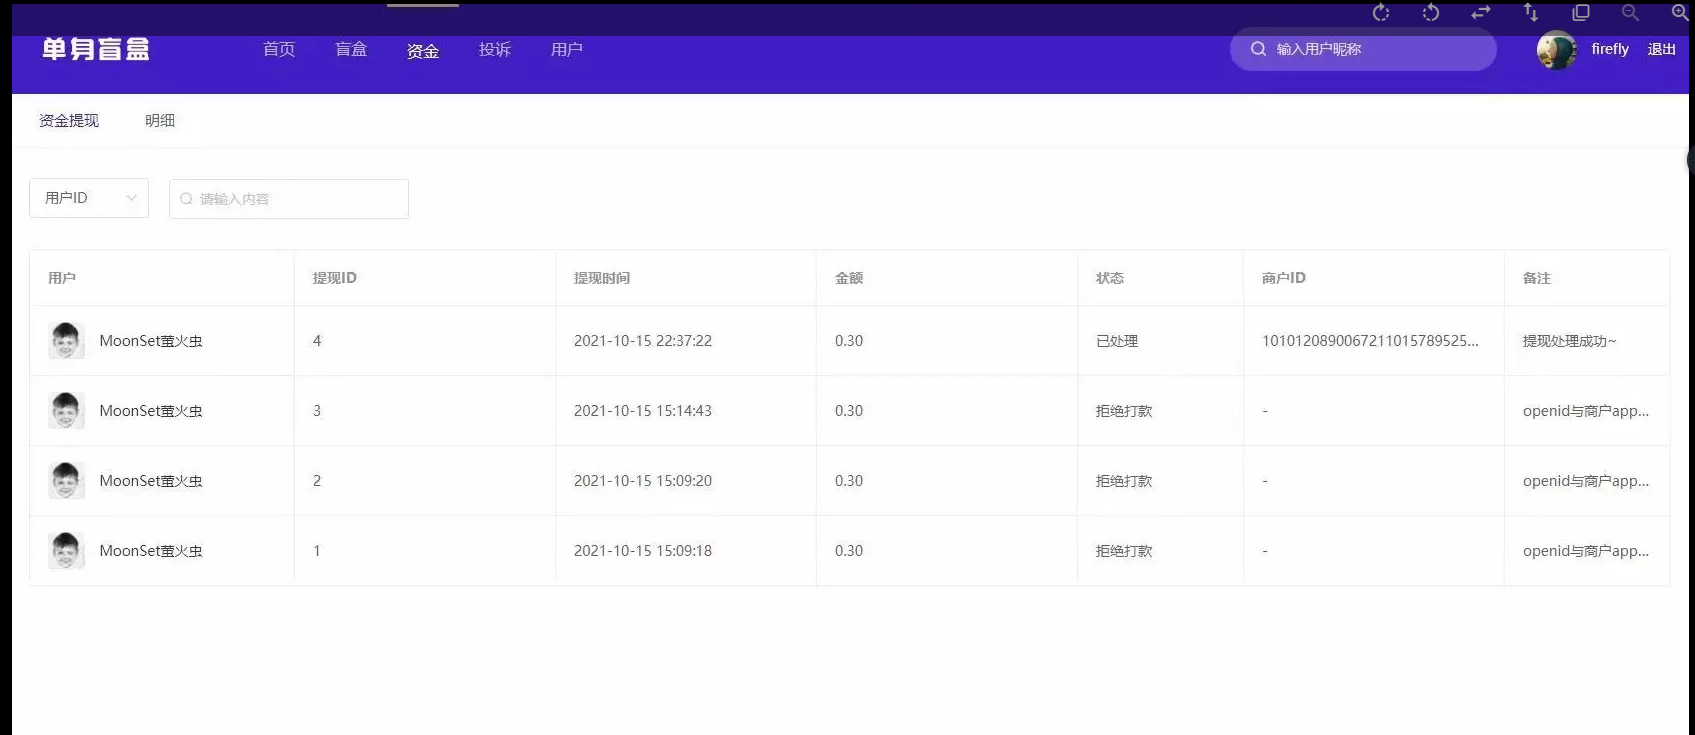This screenshot has width=1695, height=735.
Task: Switch to the 明细 tab
Action: pos(160,121)
